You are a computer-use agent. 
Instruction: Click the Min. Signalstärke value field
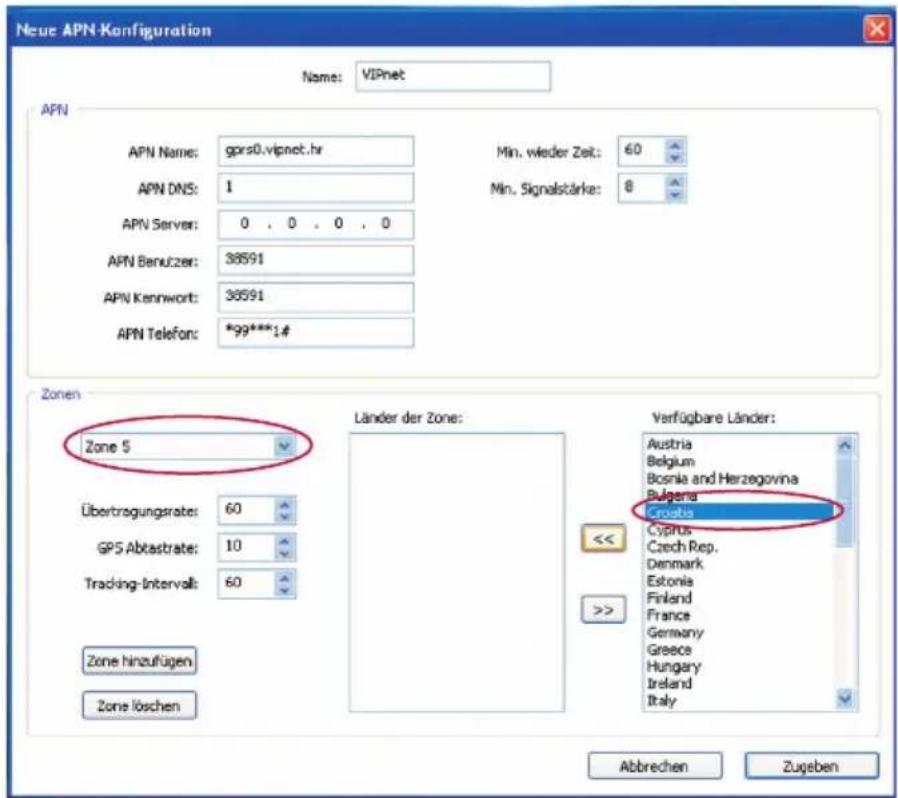[643, 188]
